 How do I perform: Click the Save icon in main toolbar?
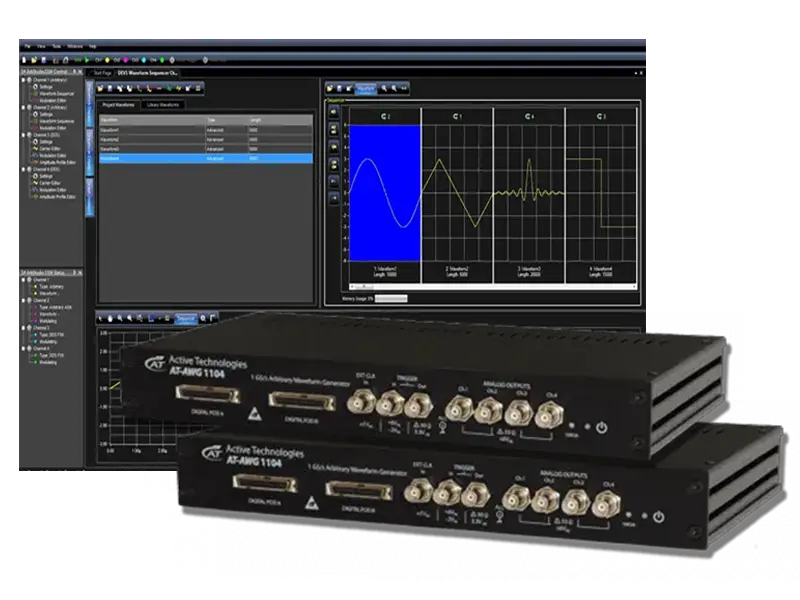click(x=44, y=60)
